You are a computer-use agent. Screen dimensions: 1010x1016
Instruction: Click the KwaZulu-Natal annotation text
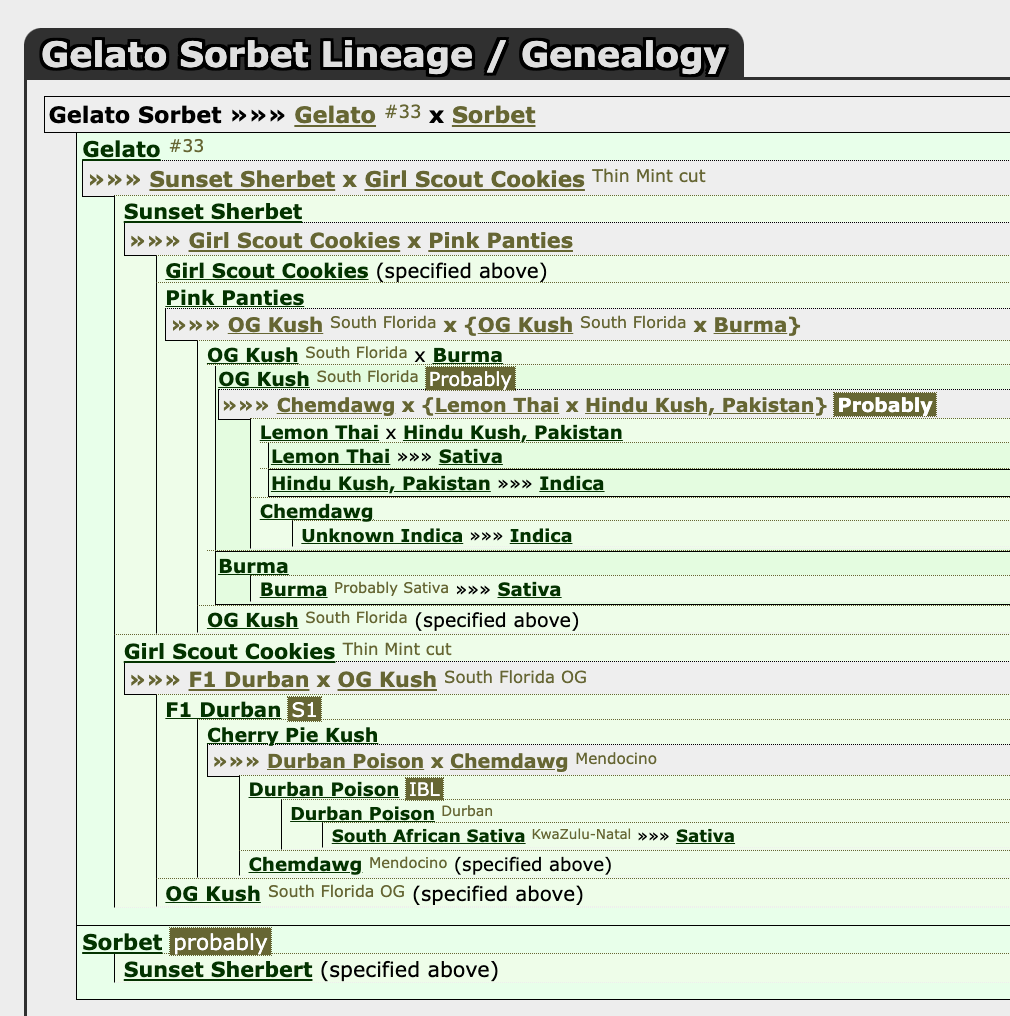(x=581, y=835)
